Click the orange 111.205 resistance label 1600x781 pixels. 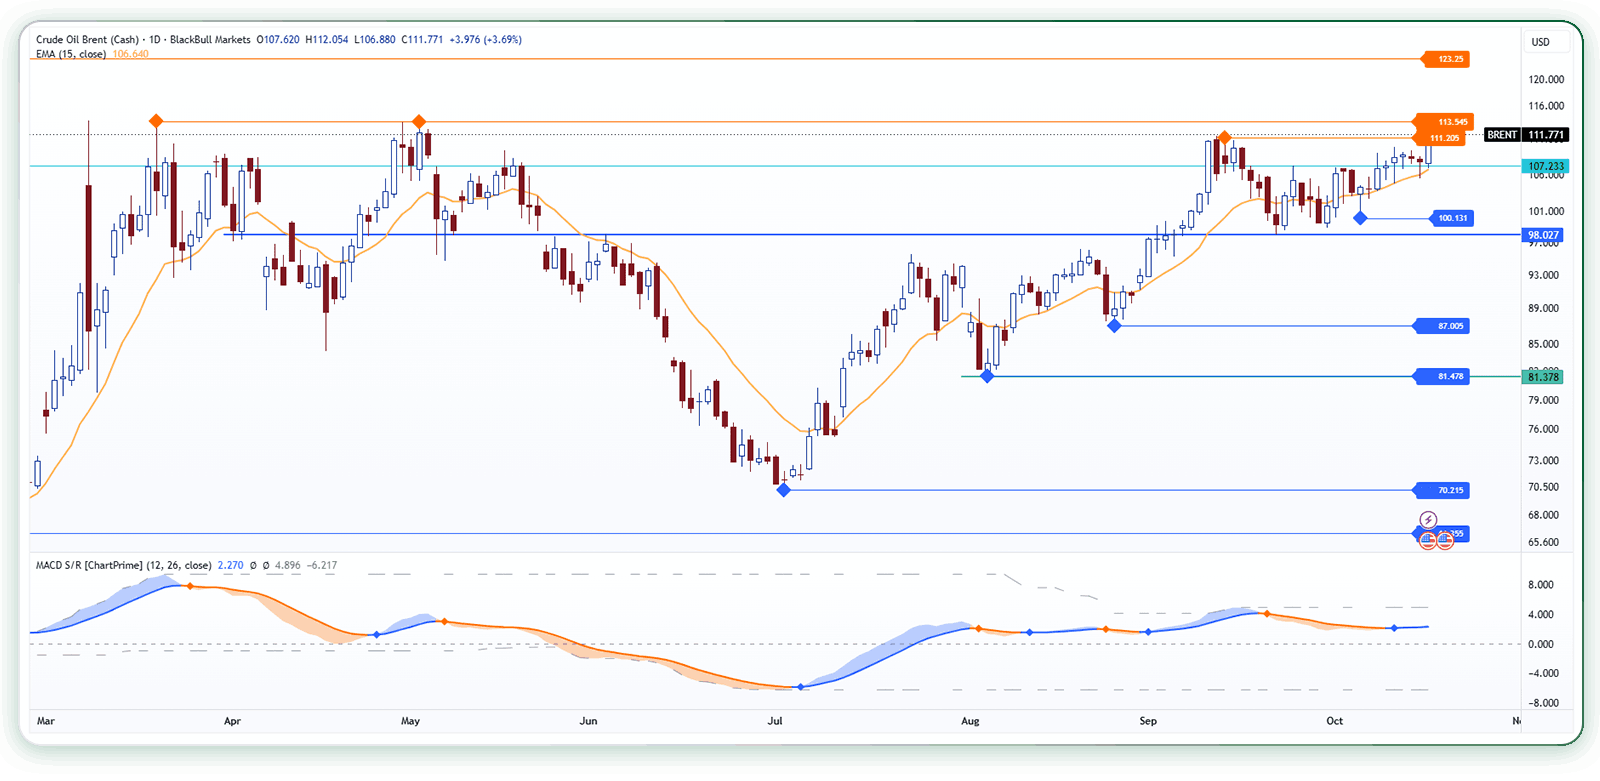[x=1442, y=138]
